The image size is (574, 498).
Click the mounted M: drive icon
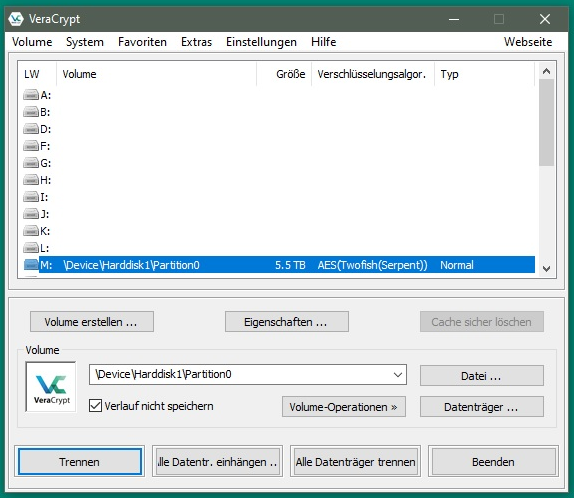click(x=31, y=265)
